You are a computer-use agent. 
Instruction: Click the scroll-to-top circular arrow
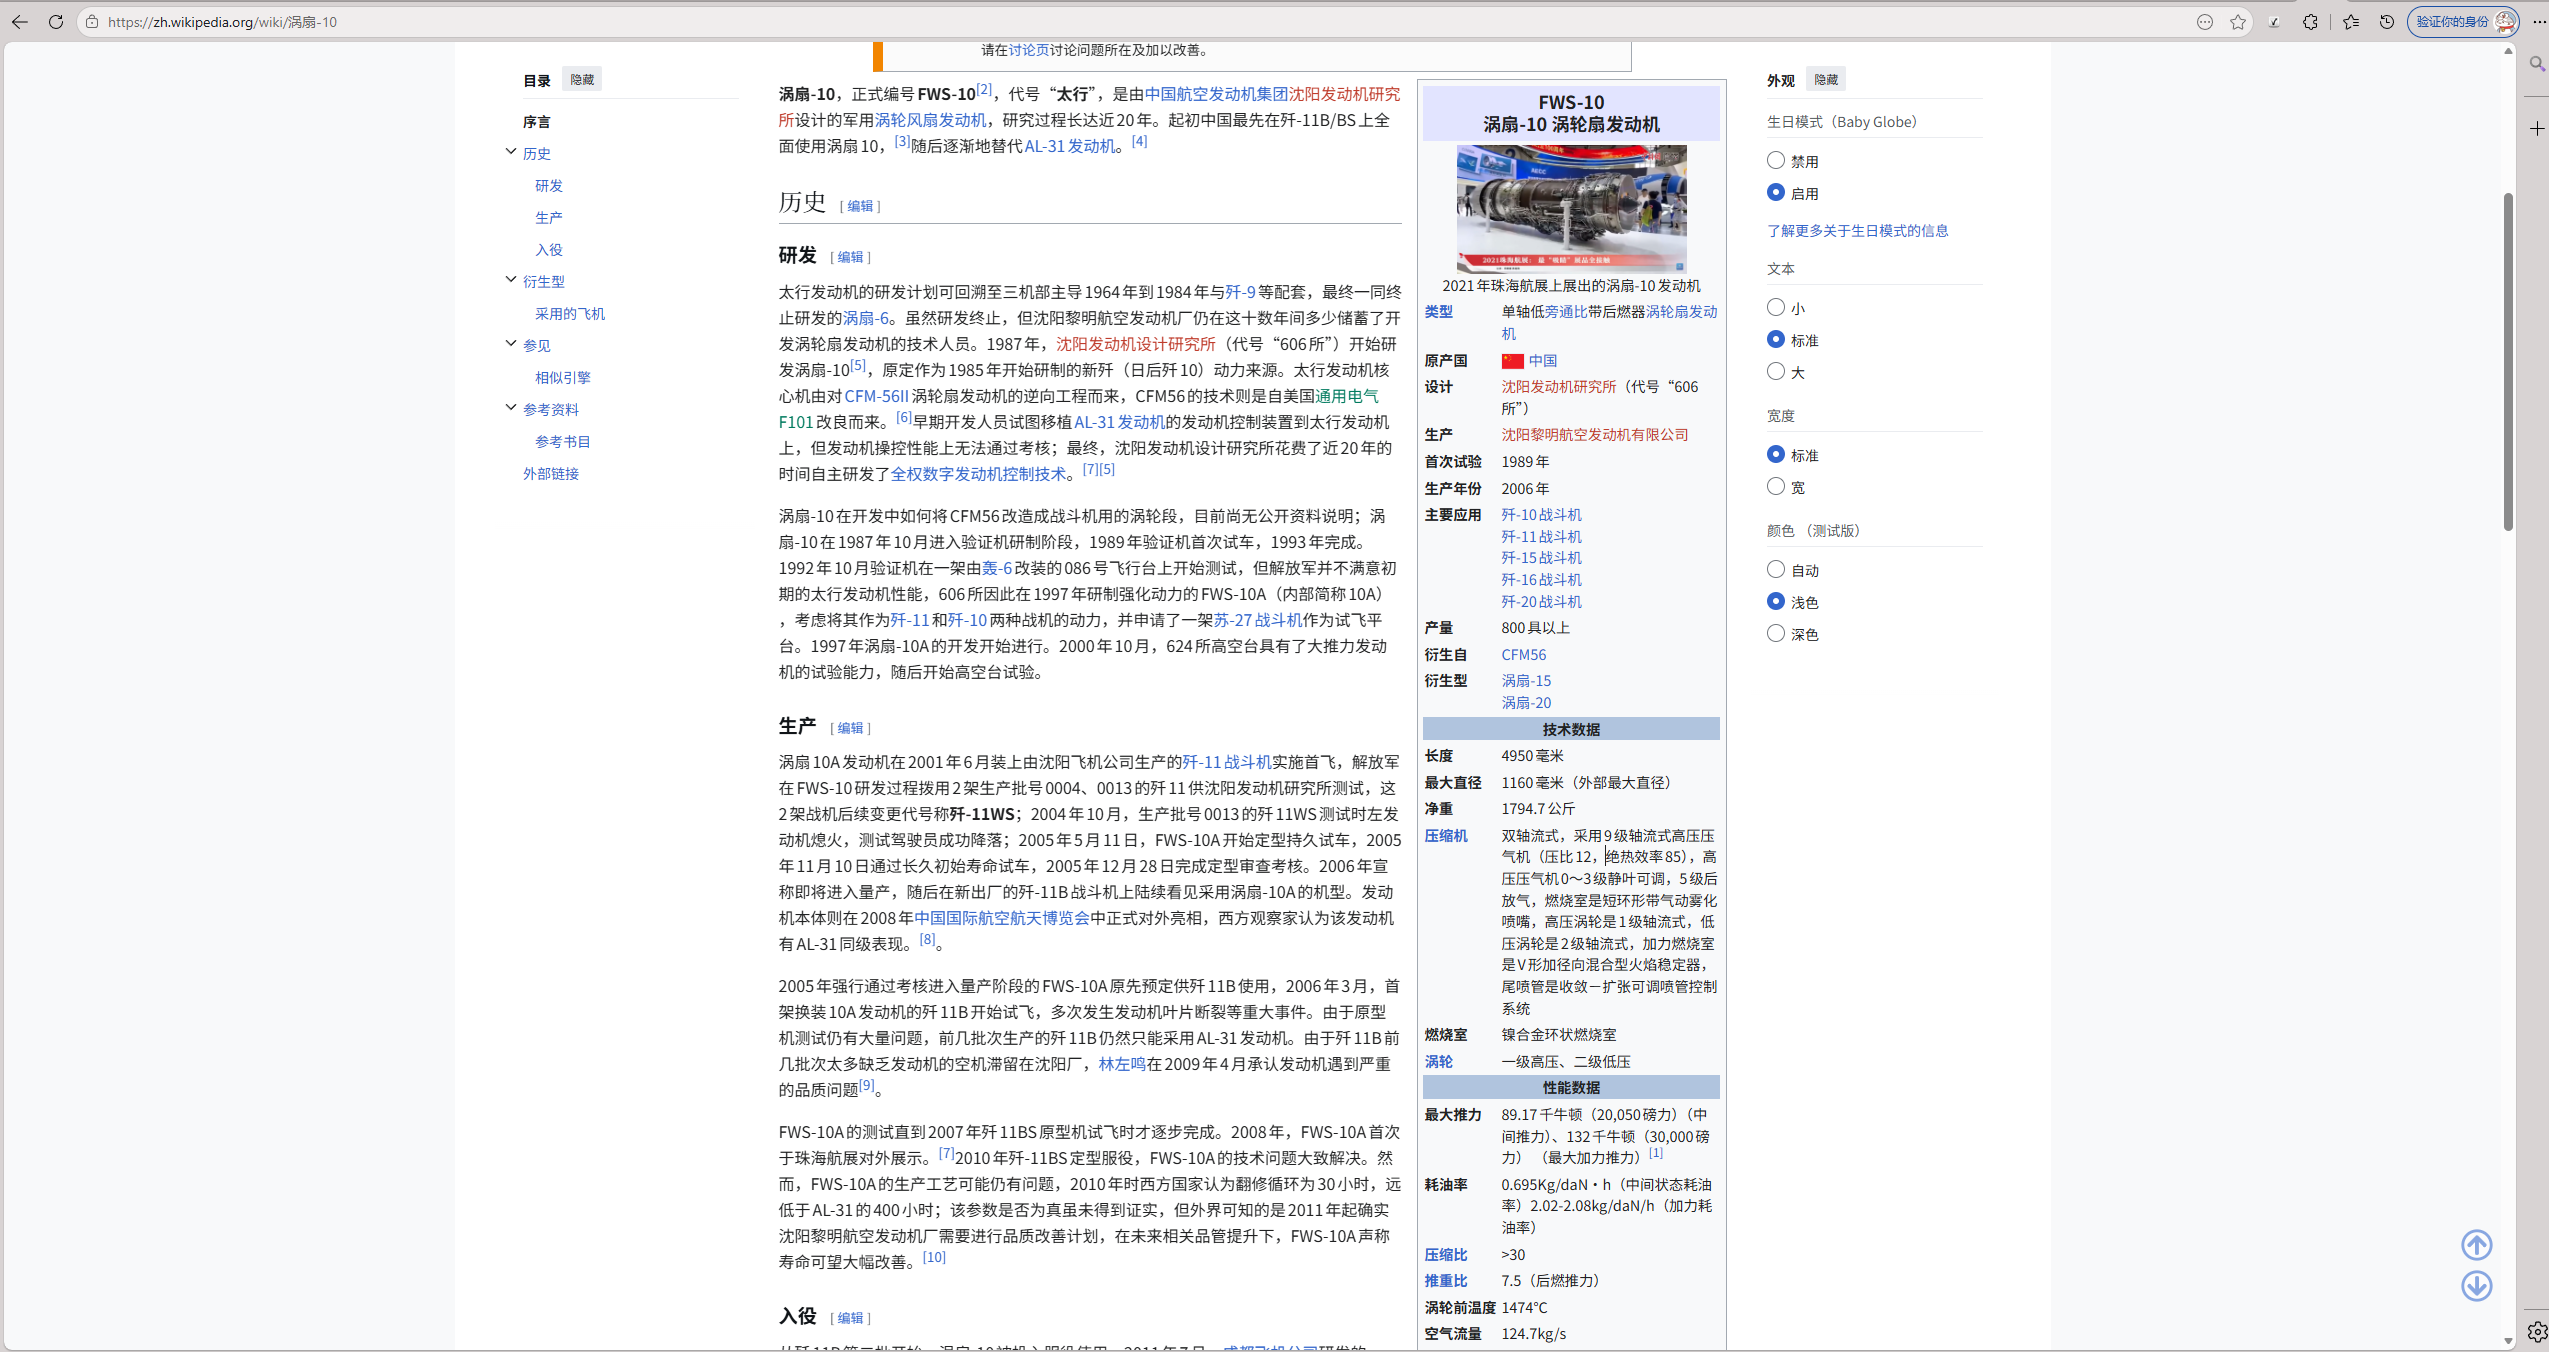[x=2476, y=1244]
